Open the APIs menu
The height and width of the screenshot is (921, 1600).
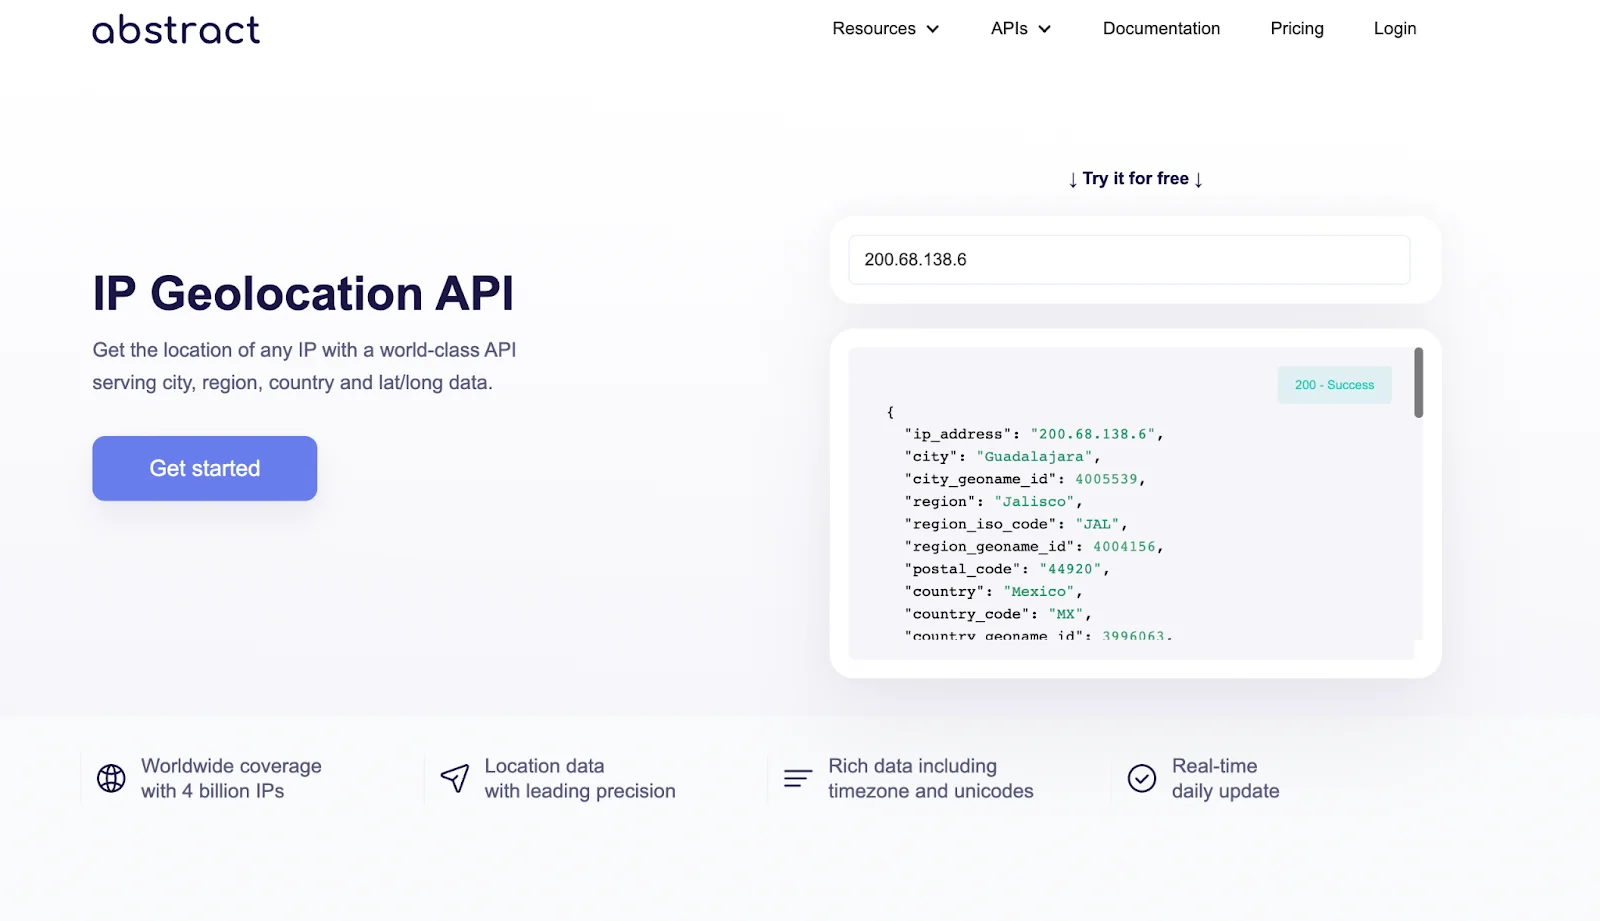pyautogui.click(x=1021, y=29)
